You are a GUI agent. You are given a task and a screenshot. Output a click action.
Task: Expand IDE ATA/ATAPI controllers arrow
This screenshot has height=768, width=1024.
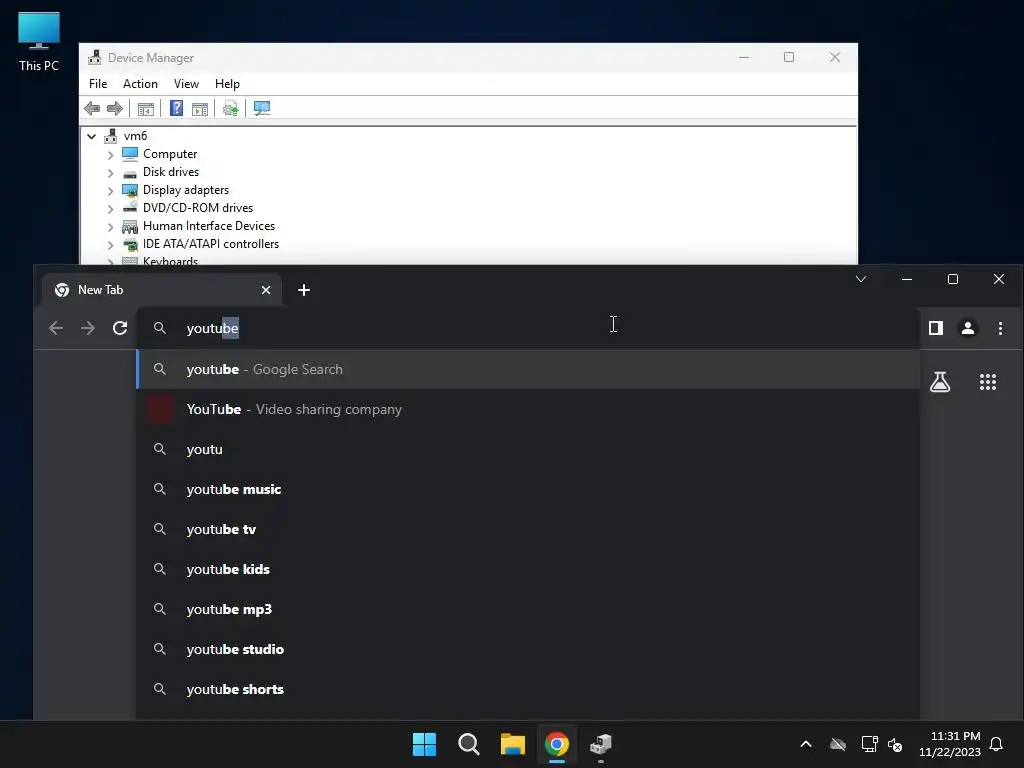pos(110,245)
